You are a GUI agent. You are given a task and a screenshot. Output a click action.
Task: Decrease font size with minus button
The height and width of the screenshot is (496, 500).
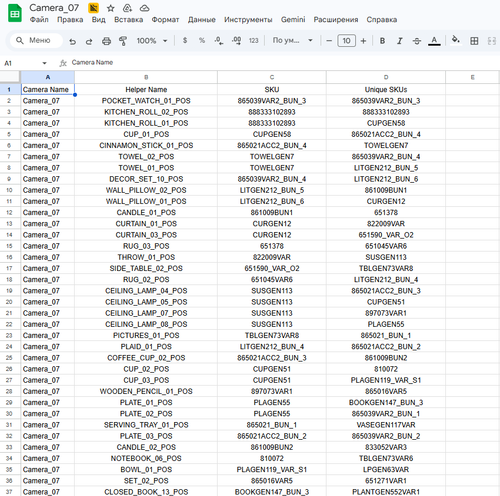329,41
